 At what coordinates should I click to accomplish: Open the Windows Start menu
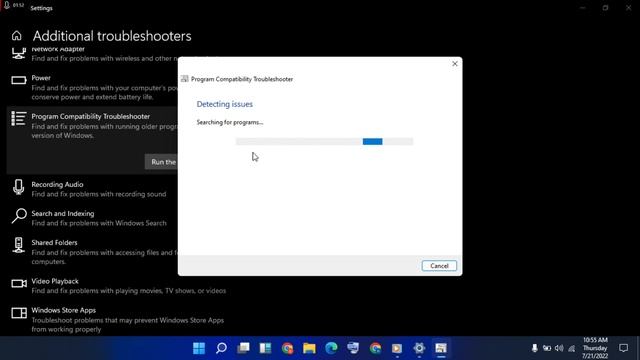(x=199, y=348)
